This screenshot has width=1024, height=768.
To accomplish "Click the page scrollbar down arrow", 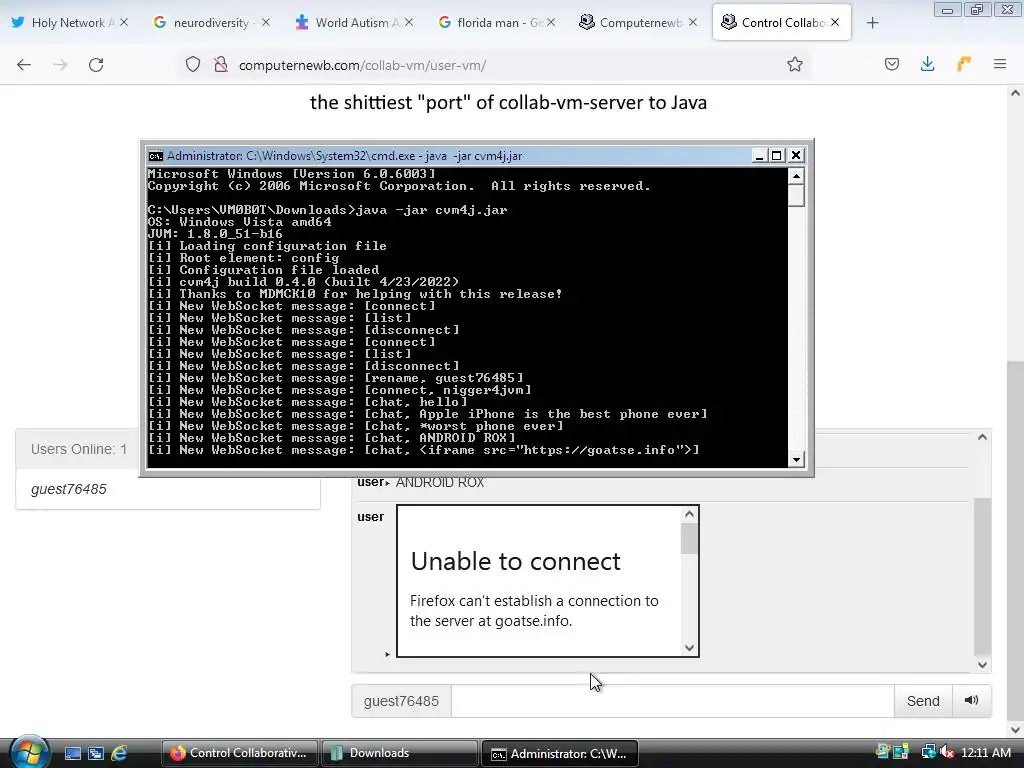I will (1015, 730).
